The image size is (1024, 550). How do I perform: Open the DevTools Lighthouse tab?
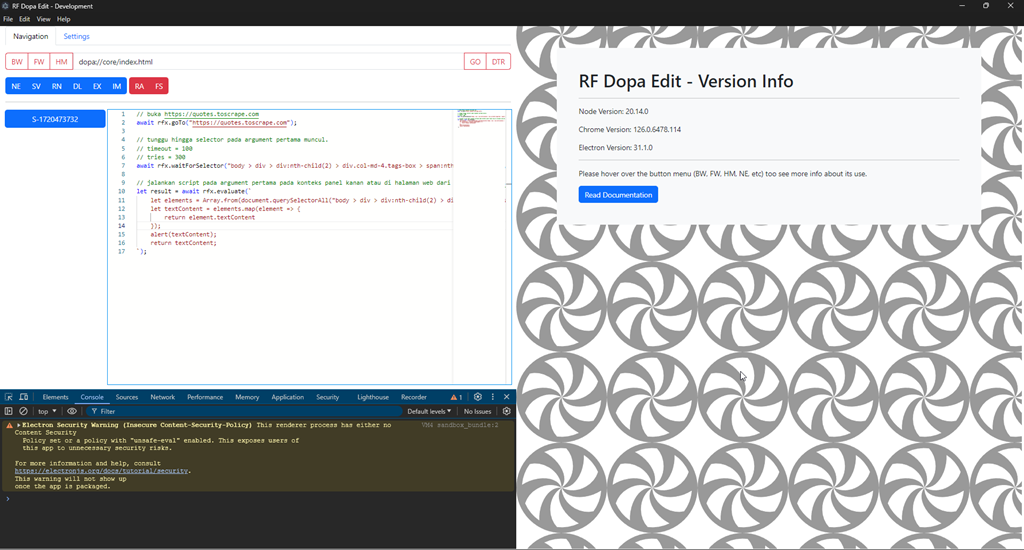[x=373, y=397]
